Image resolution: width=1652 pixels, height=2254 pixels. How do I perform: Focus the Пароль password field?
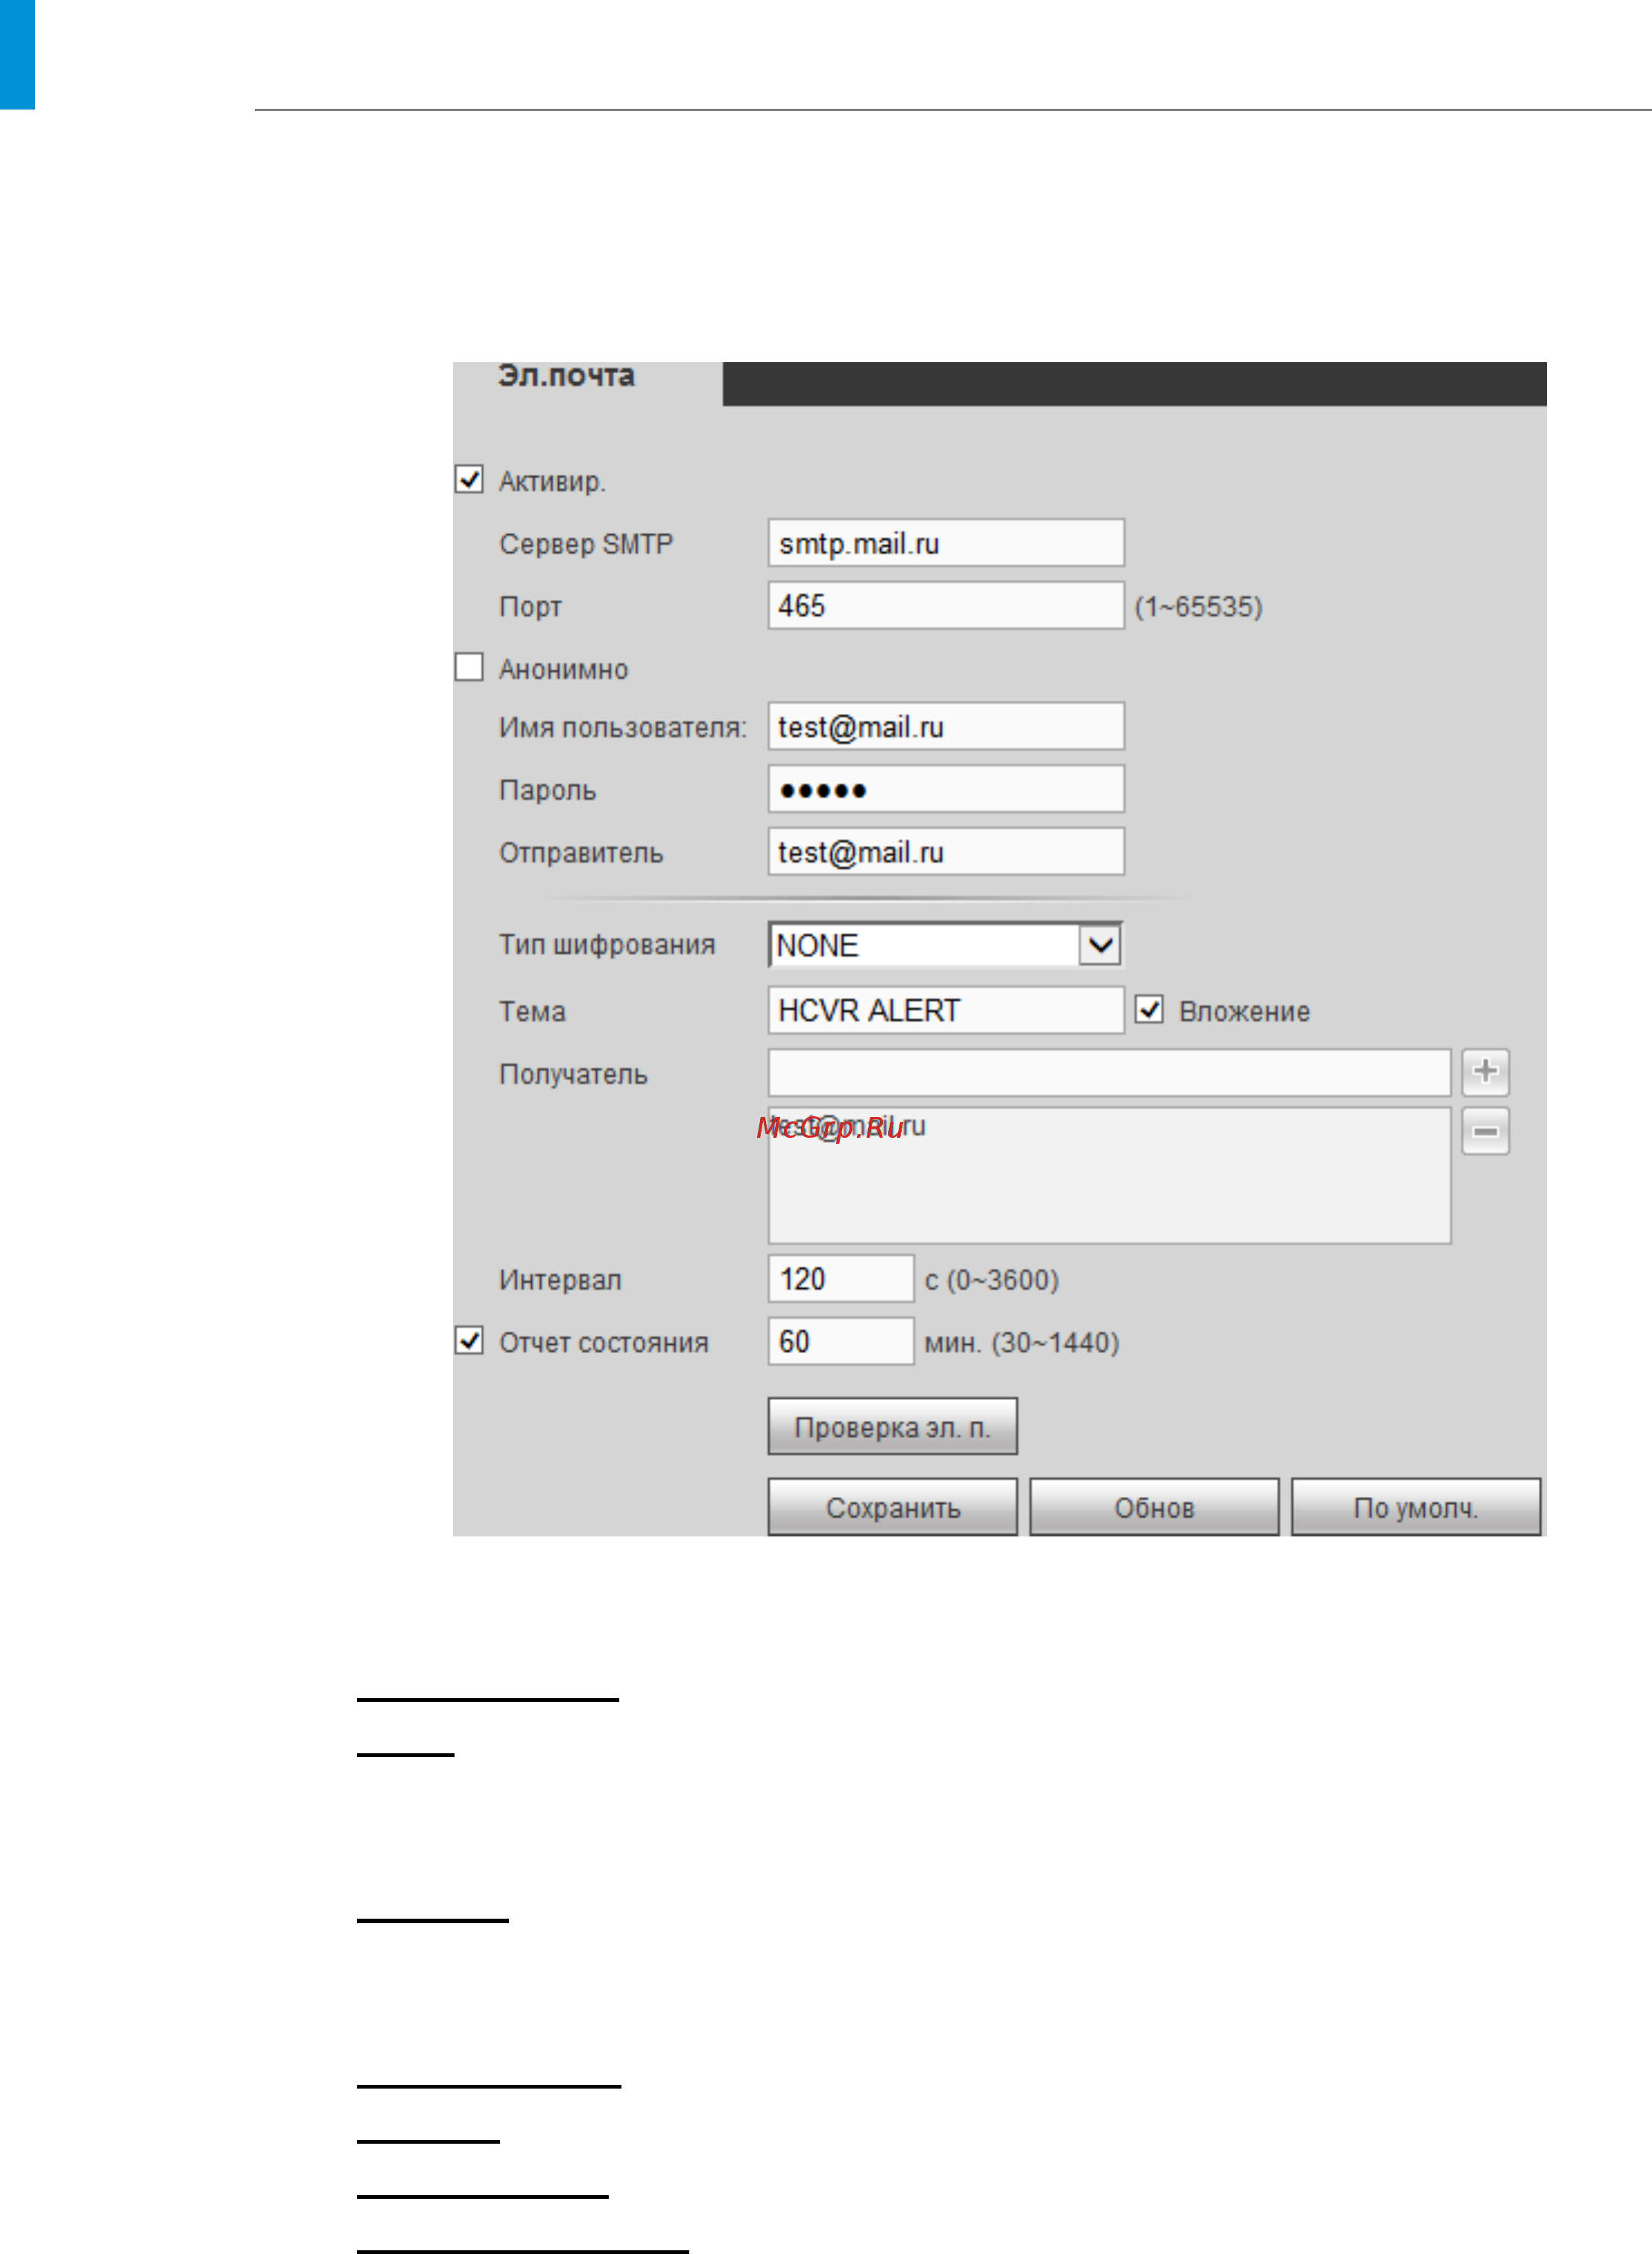[946, 789]
